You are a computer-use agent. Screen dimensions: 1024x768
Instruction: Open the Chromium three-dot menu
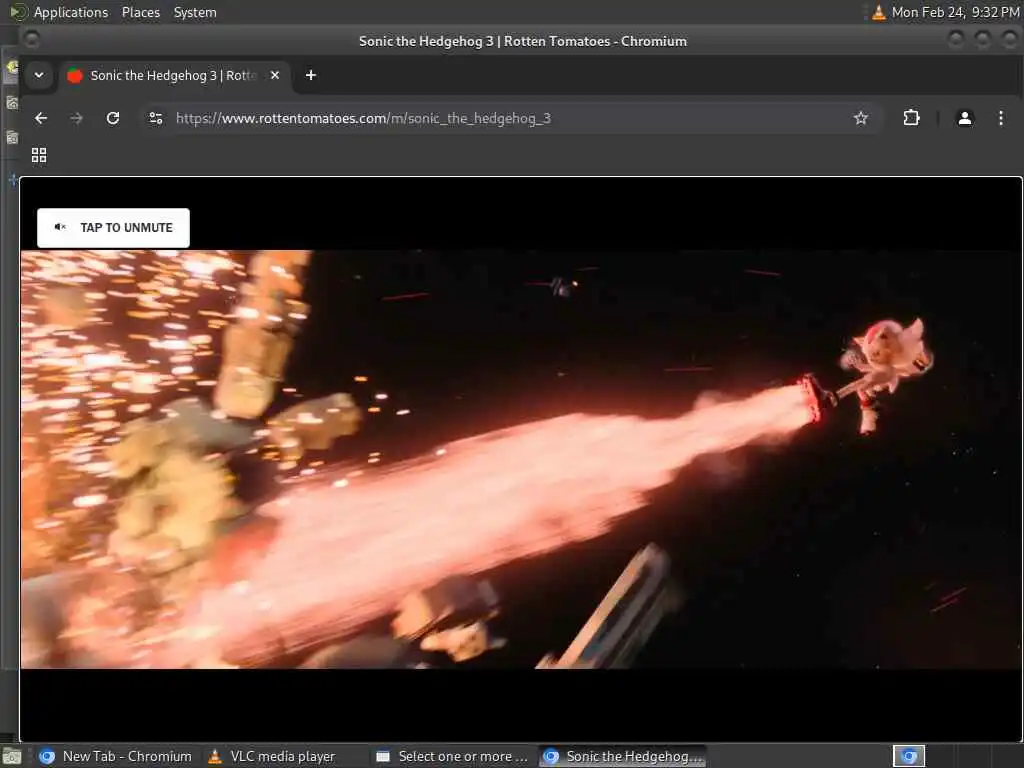coord(1000,118)
